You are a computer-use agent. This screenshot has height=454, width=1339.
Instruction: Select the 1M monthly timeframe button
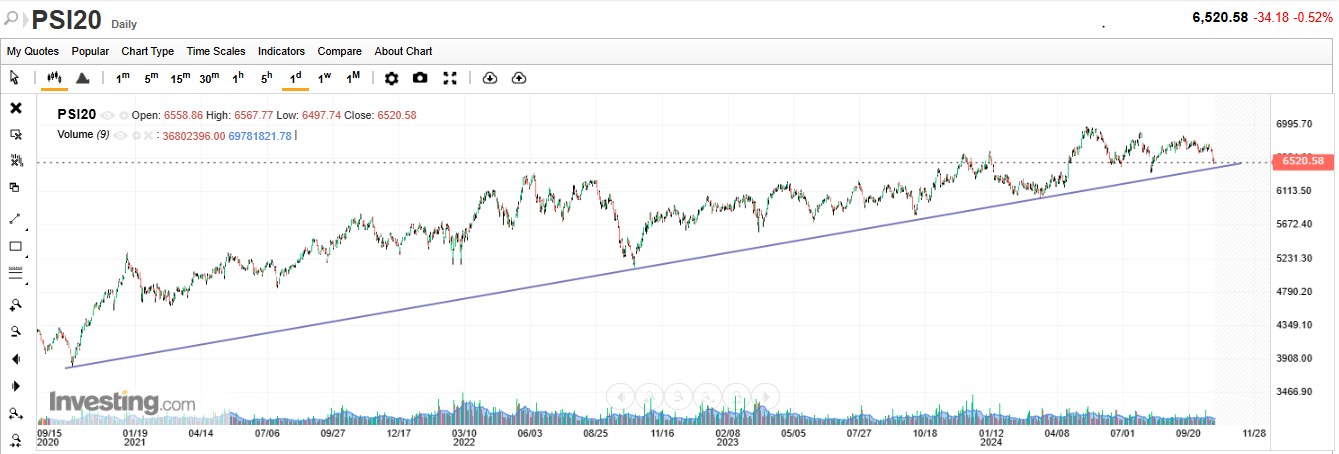(x=353, y=78)
